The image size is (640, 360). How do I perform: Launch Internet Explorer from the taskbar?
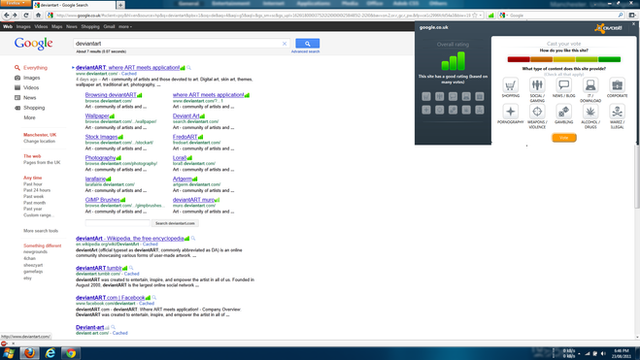pos(50,353)
